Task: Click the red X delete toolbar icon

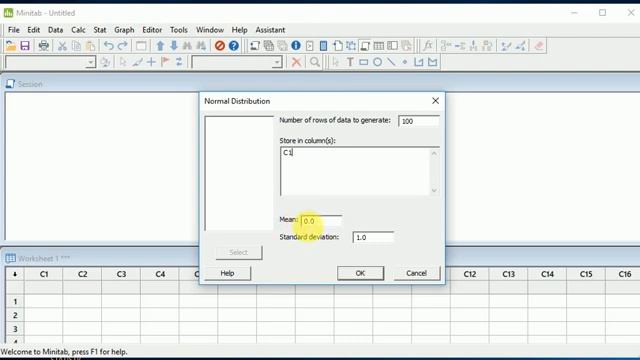Action: point(296,62)
